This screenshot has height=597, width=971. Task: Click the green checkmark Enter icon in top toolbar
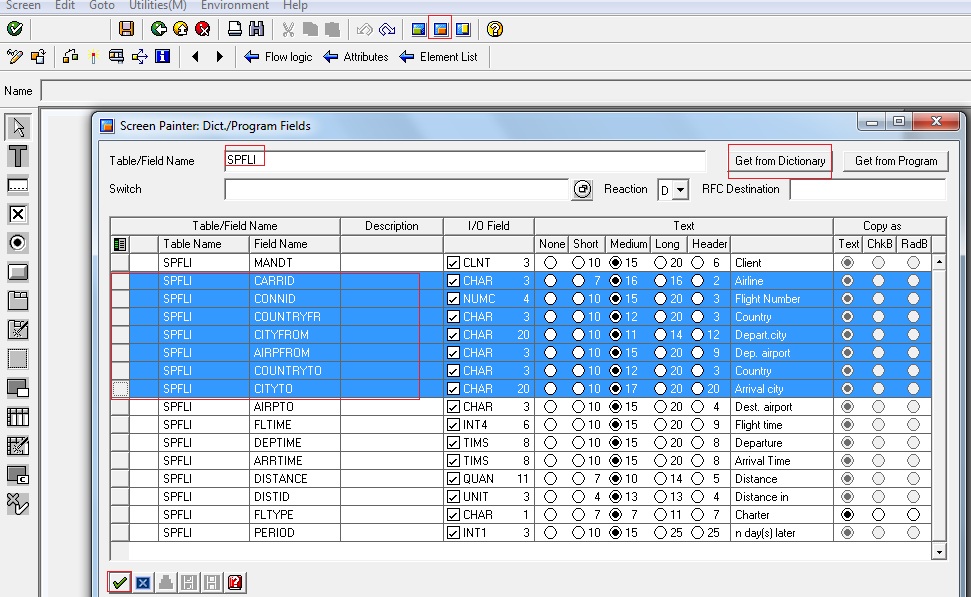14,28
